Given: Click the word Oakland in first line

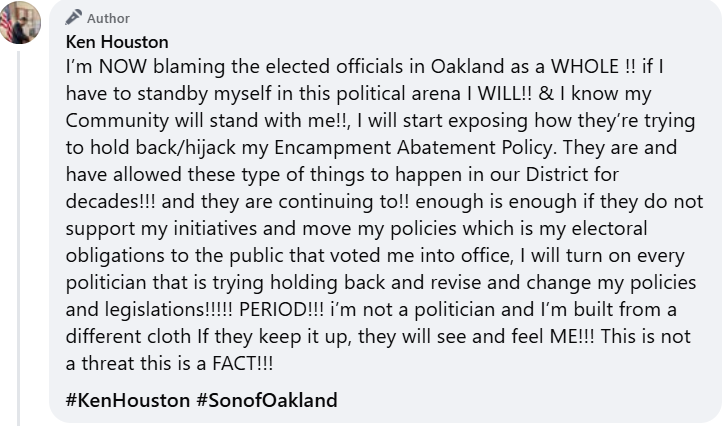Looking at the screenshot, I should coord(445,74).
